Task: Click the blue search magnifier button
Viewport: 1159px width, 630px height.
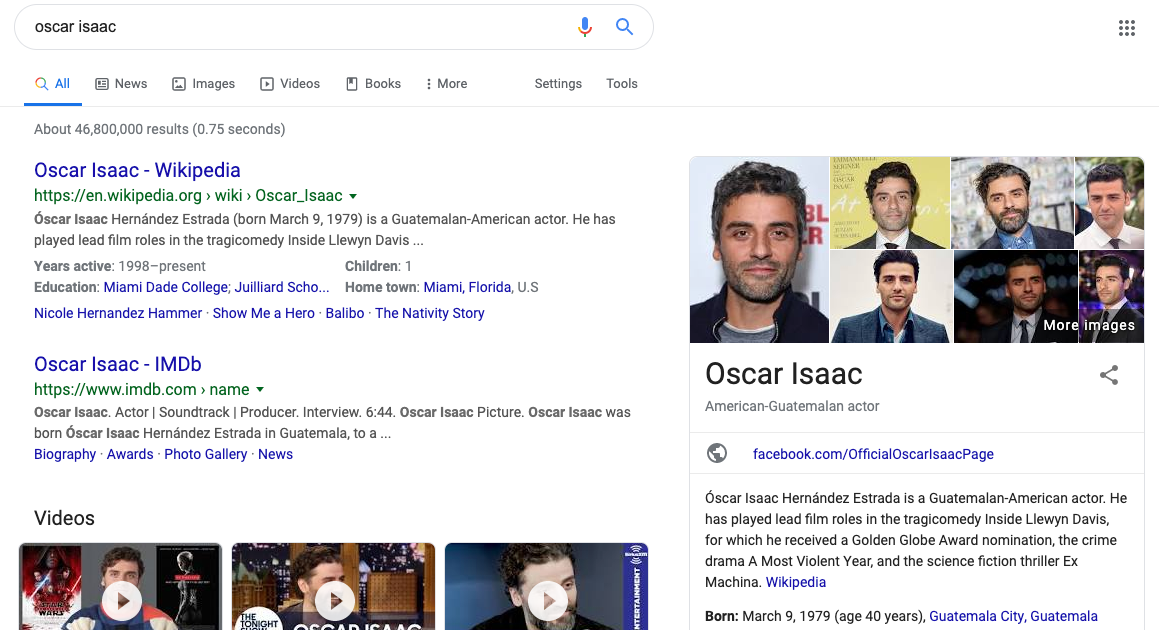Action: pos(625,27)
